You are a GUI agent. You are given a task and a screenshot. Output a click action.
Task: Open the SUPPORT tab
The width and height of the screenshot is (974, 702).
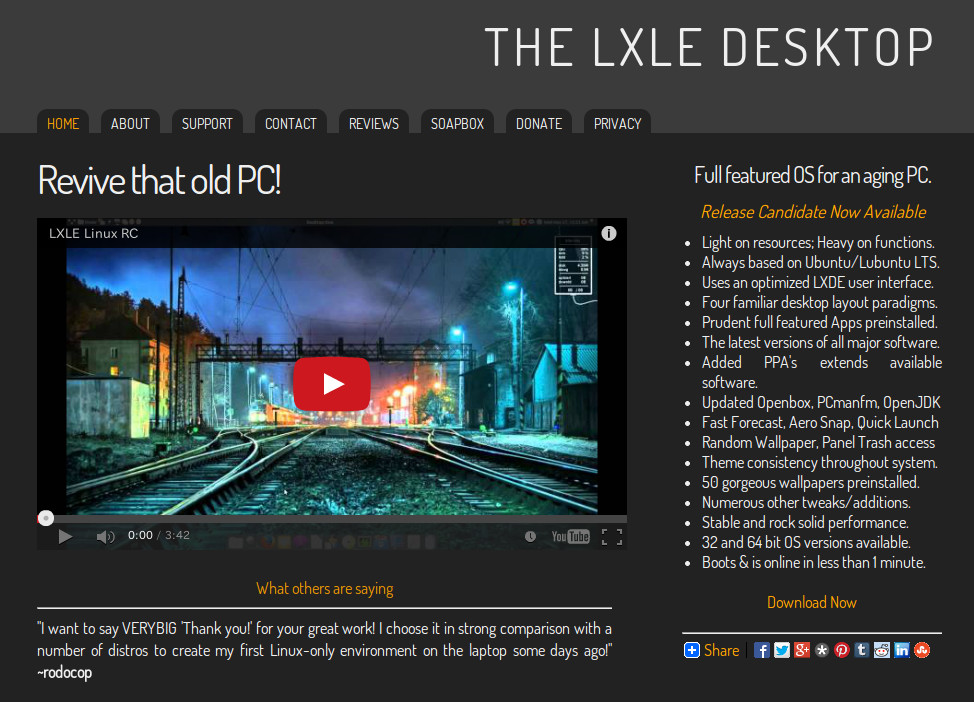click(x=207, y=124)
